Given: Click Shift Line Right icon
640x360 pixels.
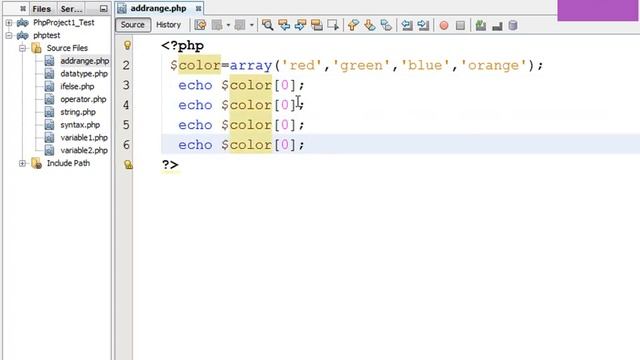Looking at the screenshot, I should pyautogui.click(x=423, y=25).
